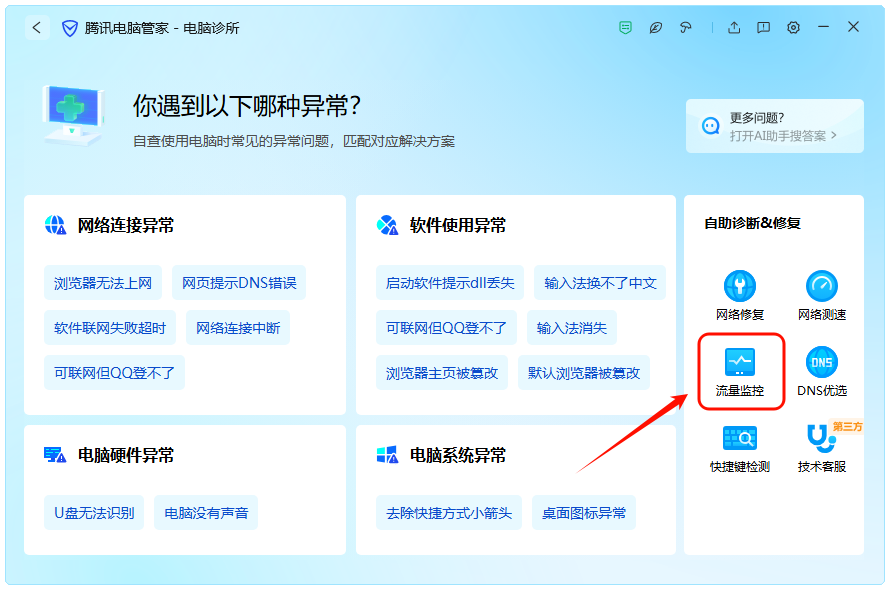This screenshot has width=890, height=590.
Task: Click the computer clinic monitor illustration
Action: click(74, 115)
